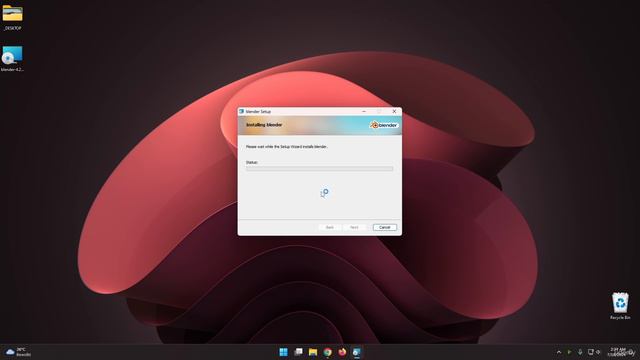Select the Blender Setup installer taskbar icon
This screenshot has height=360, width=640.
click(357, 352)
